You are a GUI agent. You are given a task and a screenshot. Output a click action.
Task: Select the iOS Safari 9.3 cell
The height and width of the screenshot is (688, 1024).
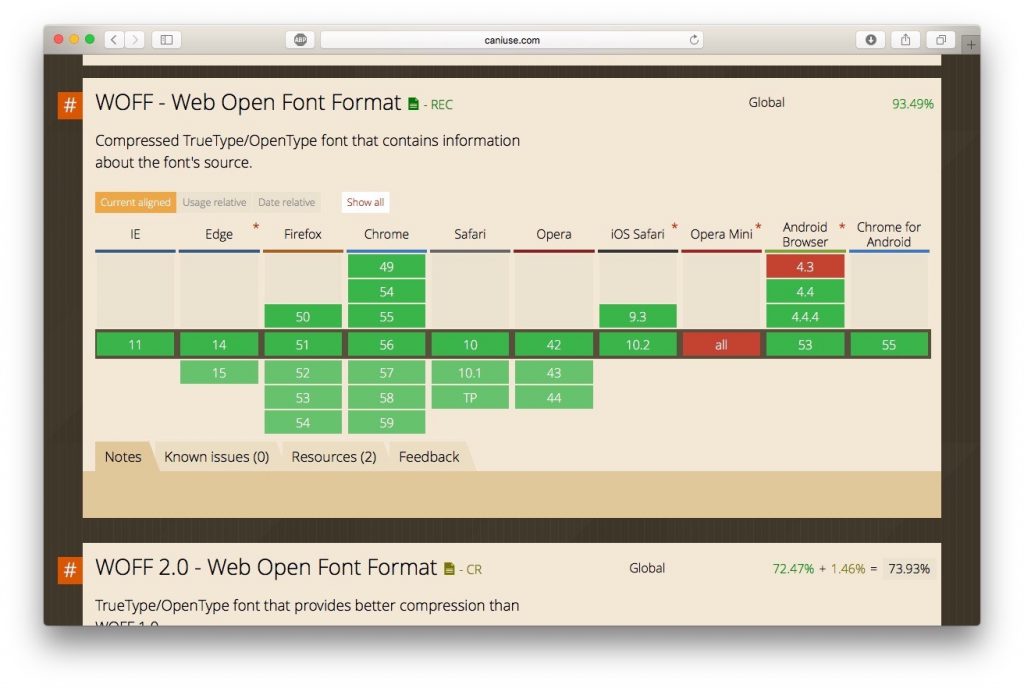pyautogui.click(x=637, y=317)
